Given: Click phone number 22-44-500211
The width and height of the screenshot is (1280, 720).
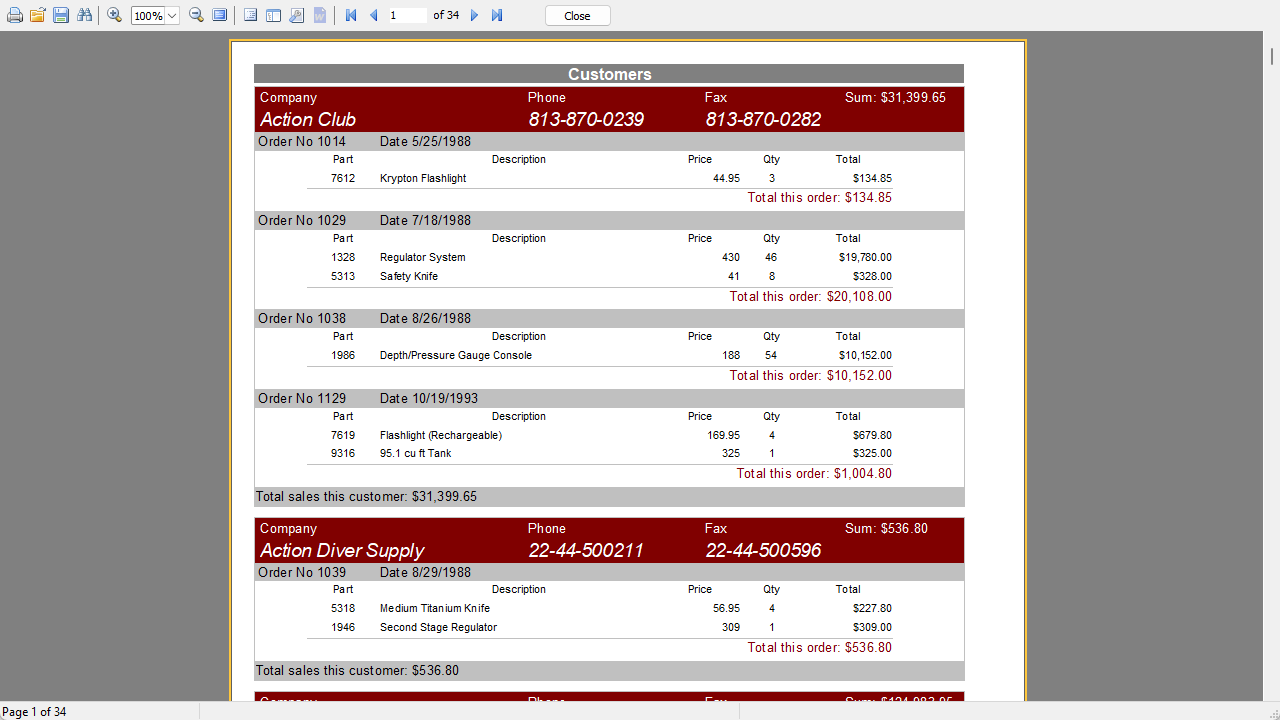Looking at the screenshot, I should coord(586,550).
